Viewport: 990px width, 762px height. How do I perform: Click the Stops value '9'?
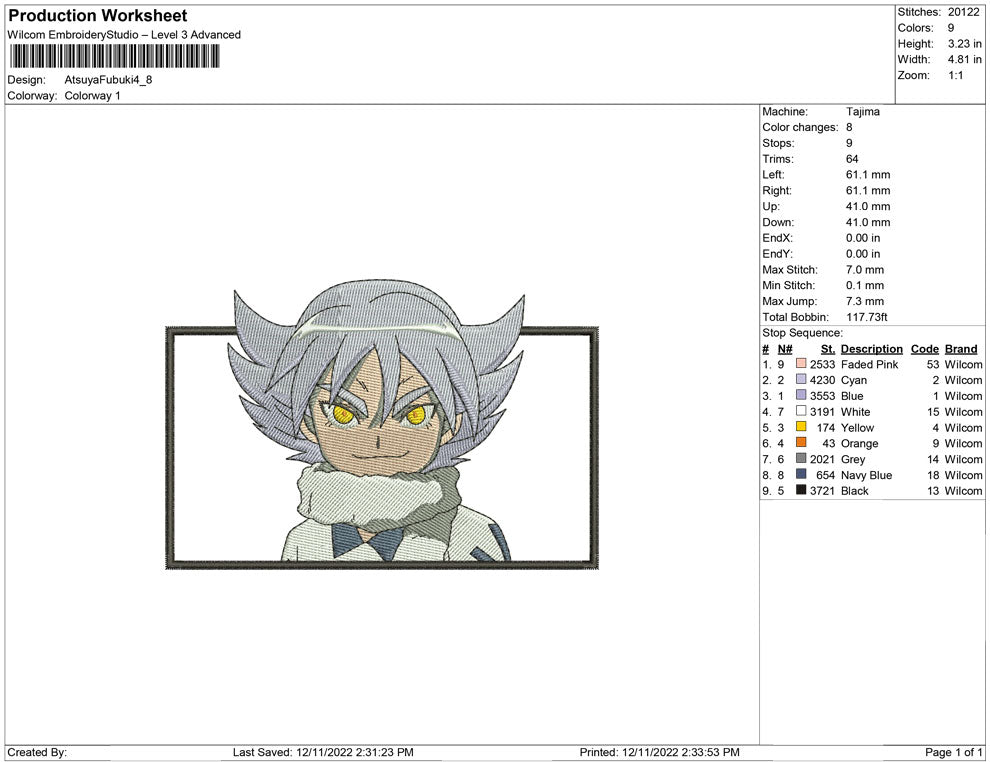849,143
